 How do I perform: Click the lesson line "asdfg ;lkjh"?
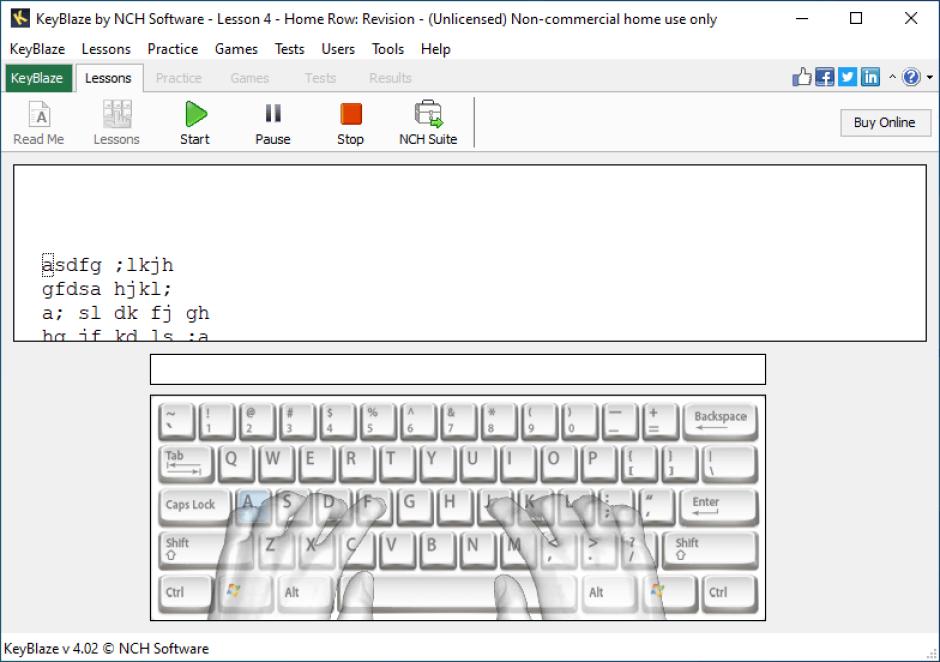[108, 265]
